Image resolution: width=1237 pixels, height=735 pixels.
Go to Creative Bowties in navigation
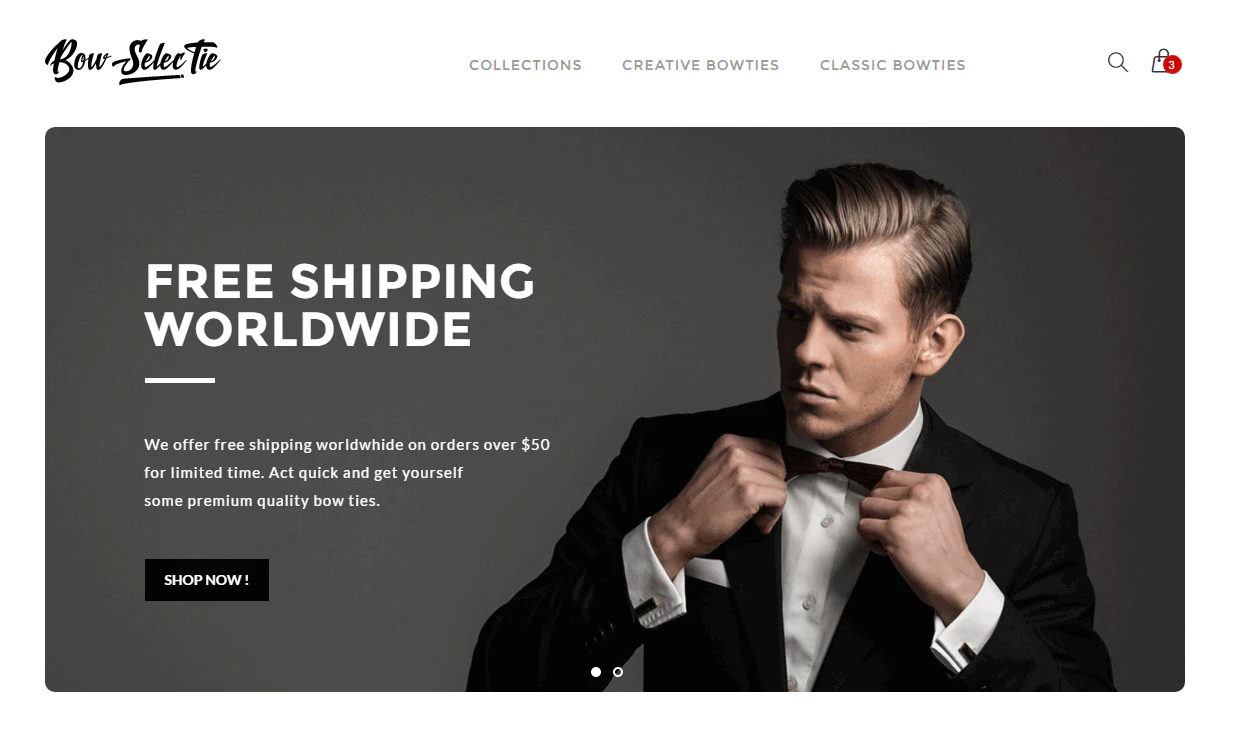tap(700, 65)
